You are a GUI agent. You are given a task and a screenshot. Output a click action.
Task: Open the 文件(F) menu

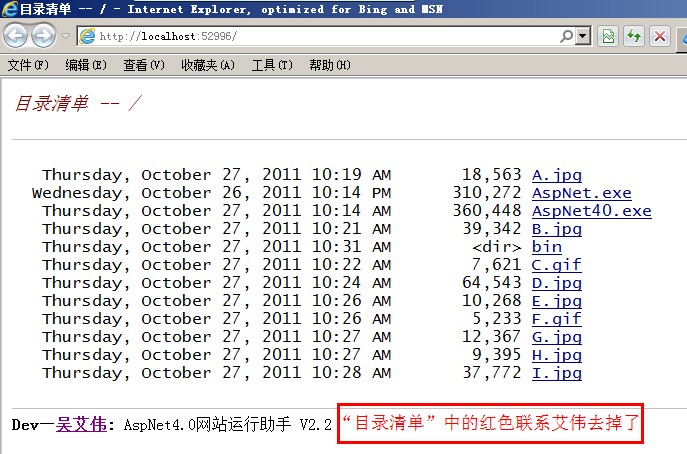(28, 65)
